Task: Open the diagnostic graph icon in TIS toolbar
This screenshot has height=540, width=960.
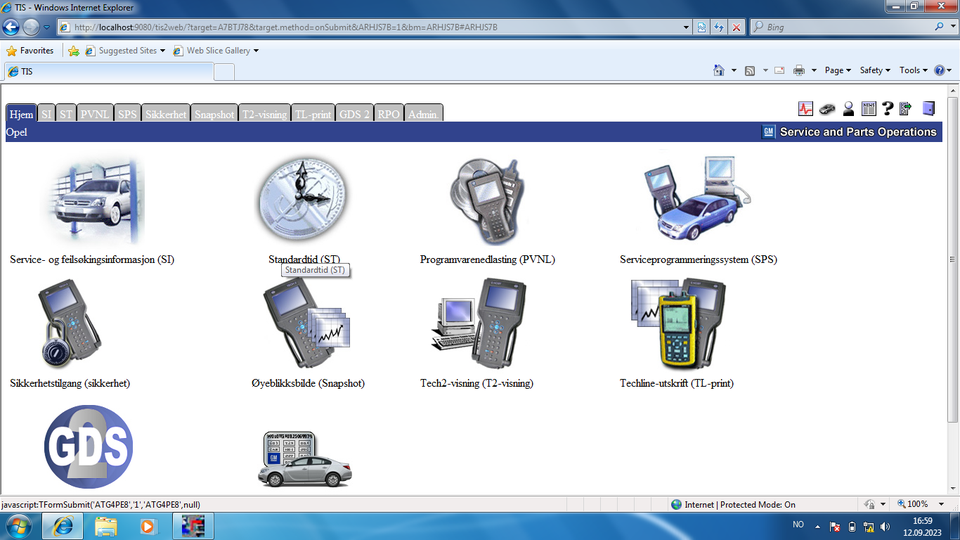Action: click(805, 109)
